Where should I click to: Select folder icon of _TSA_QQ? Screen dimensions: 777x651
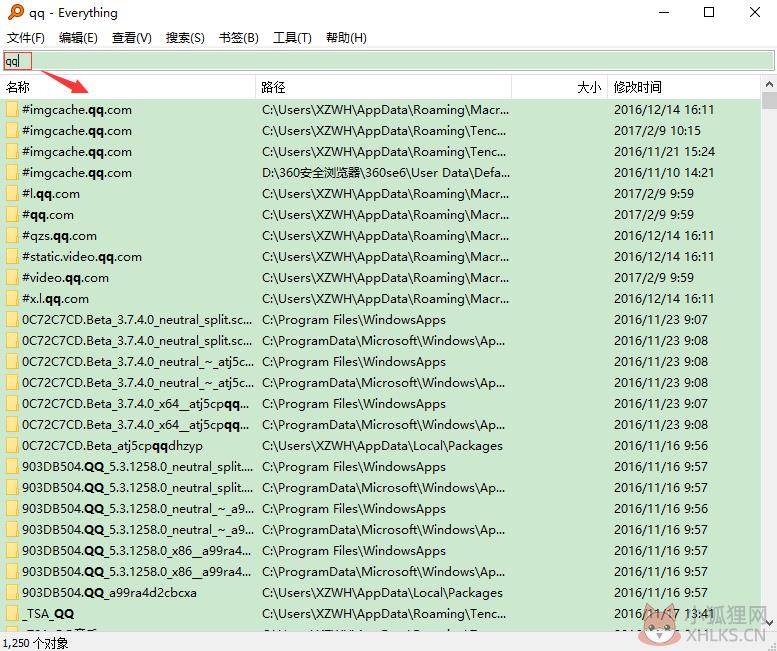coord(12,614)
